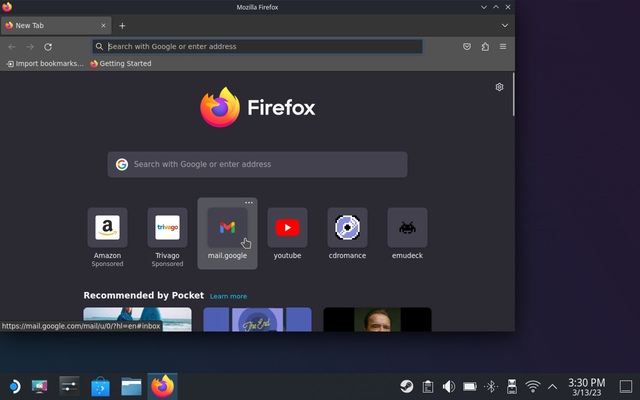
Task: Click the second taskbar icon with monitor
Action: point(40,386)
